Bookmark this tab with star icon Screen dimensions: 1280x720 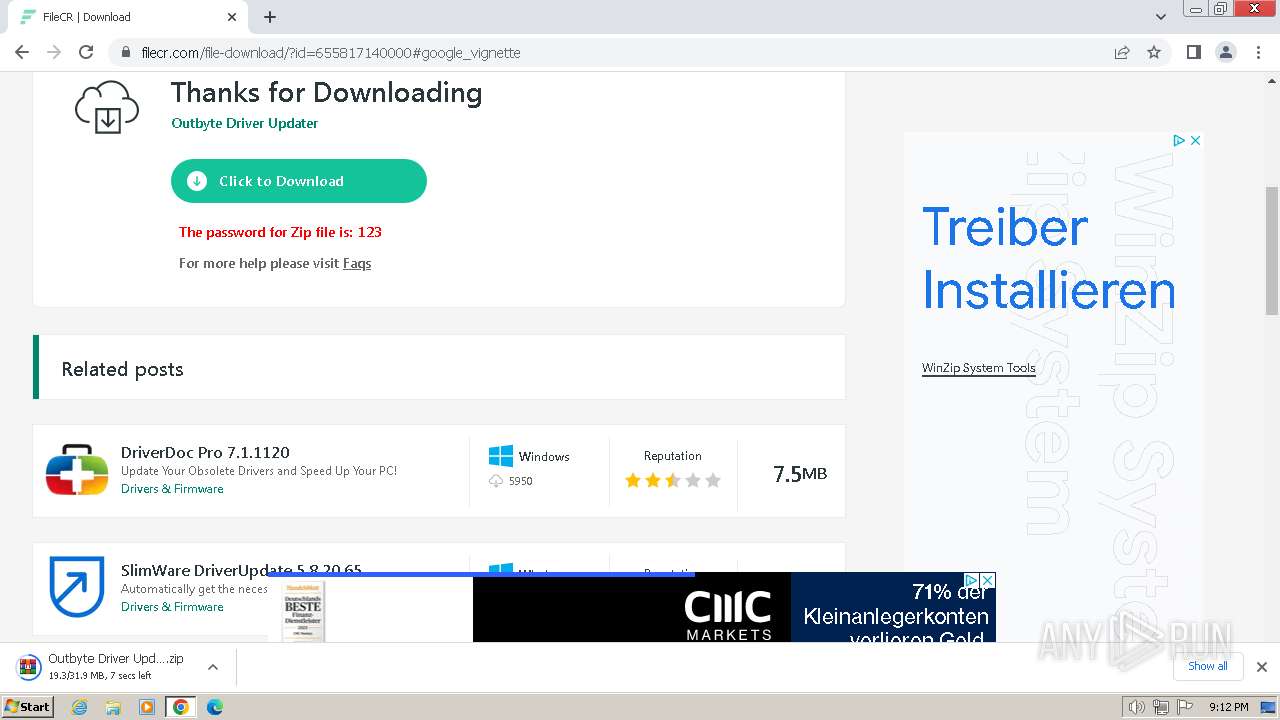coord(1154,52)
